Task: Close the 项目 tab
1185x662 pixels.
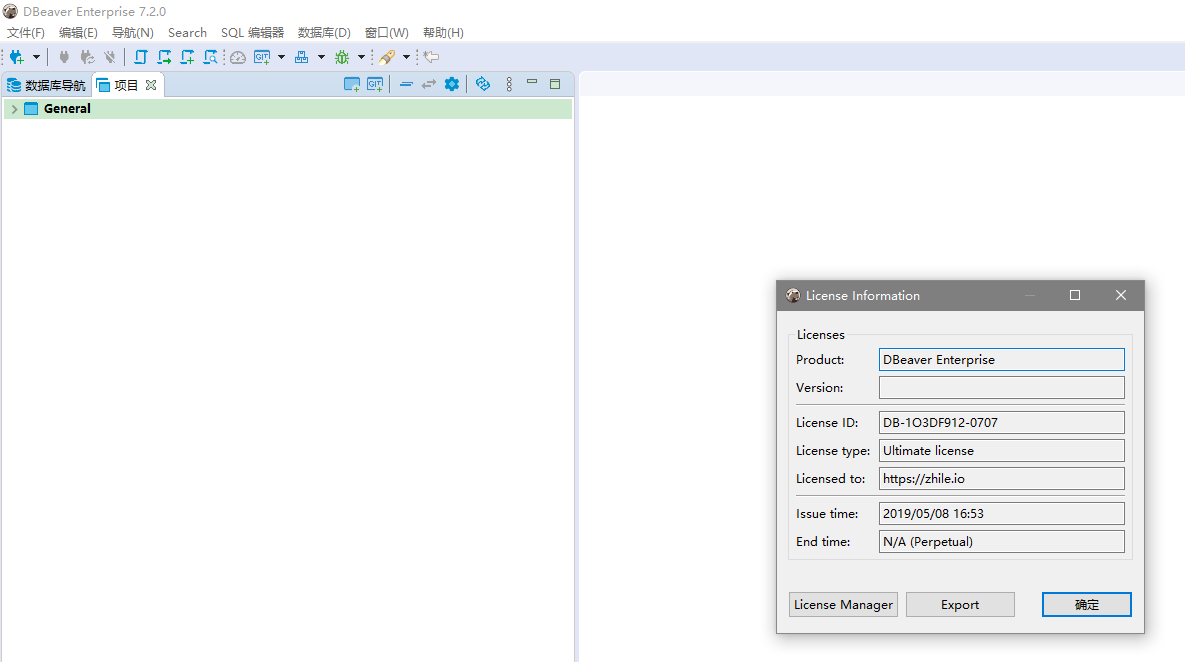Action: (x=151, y=85)
